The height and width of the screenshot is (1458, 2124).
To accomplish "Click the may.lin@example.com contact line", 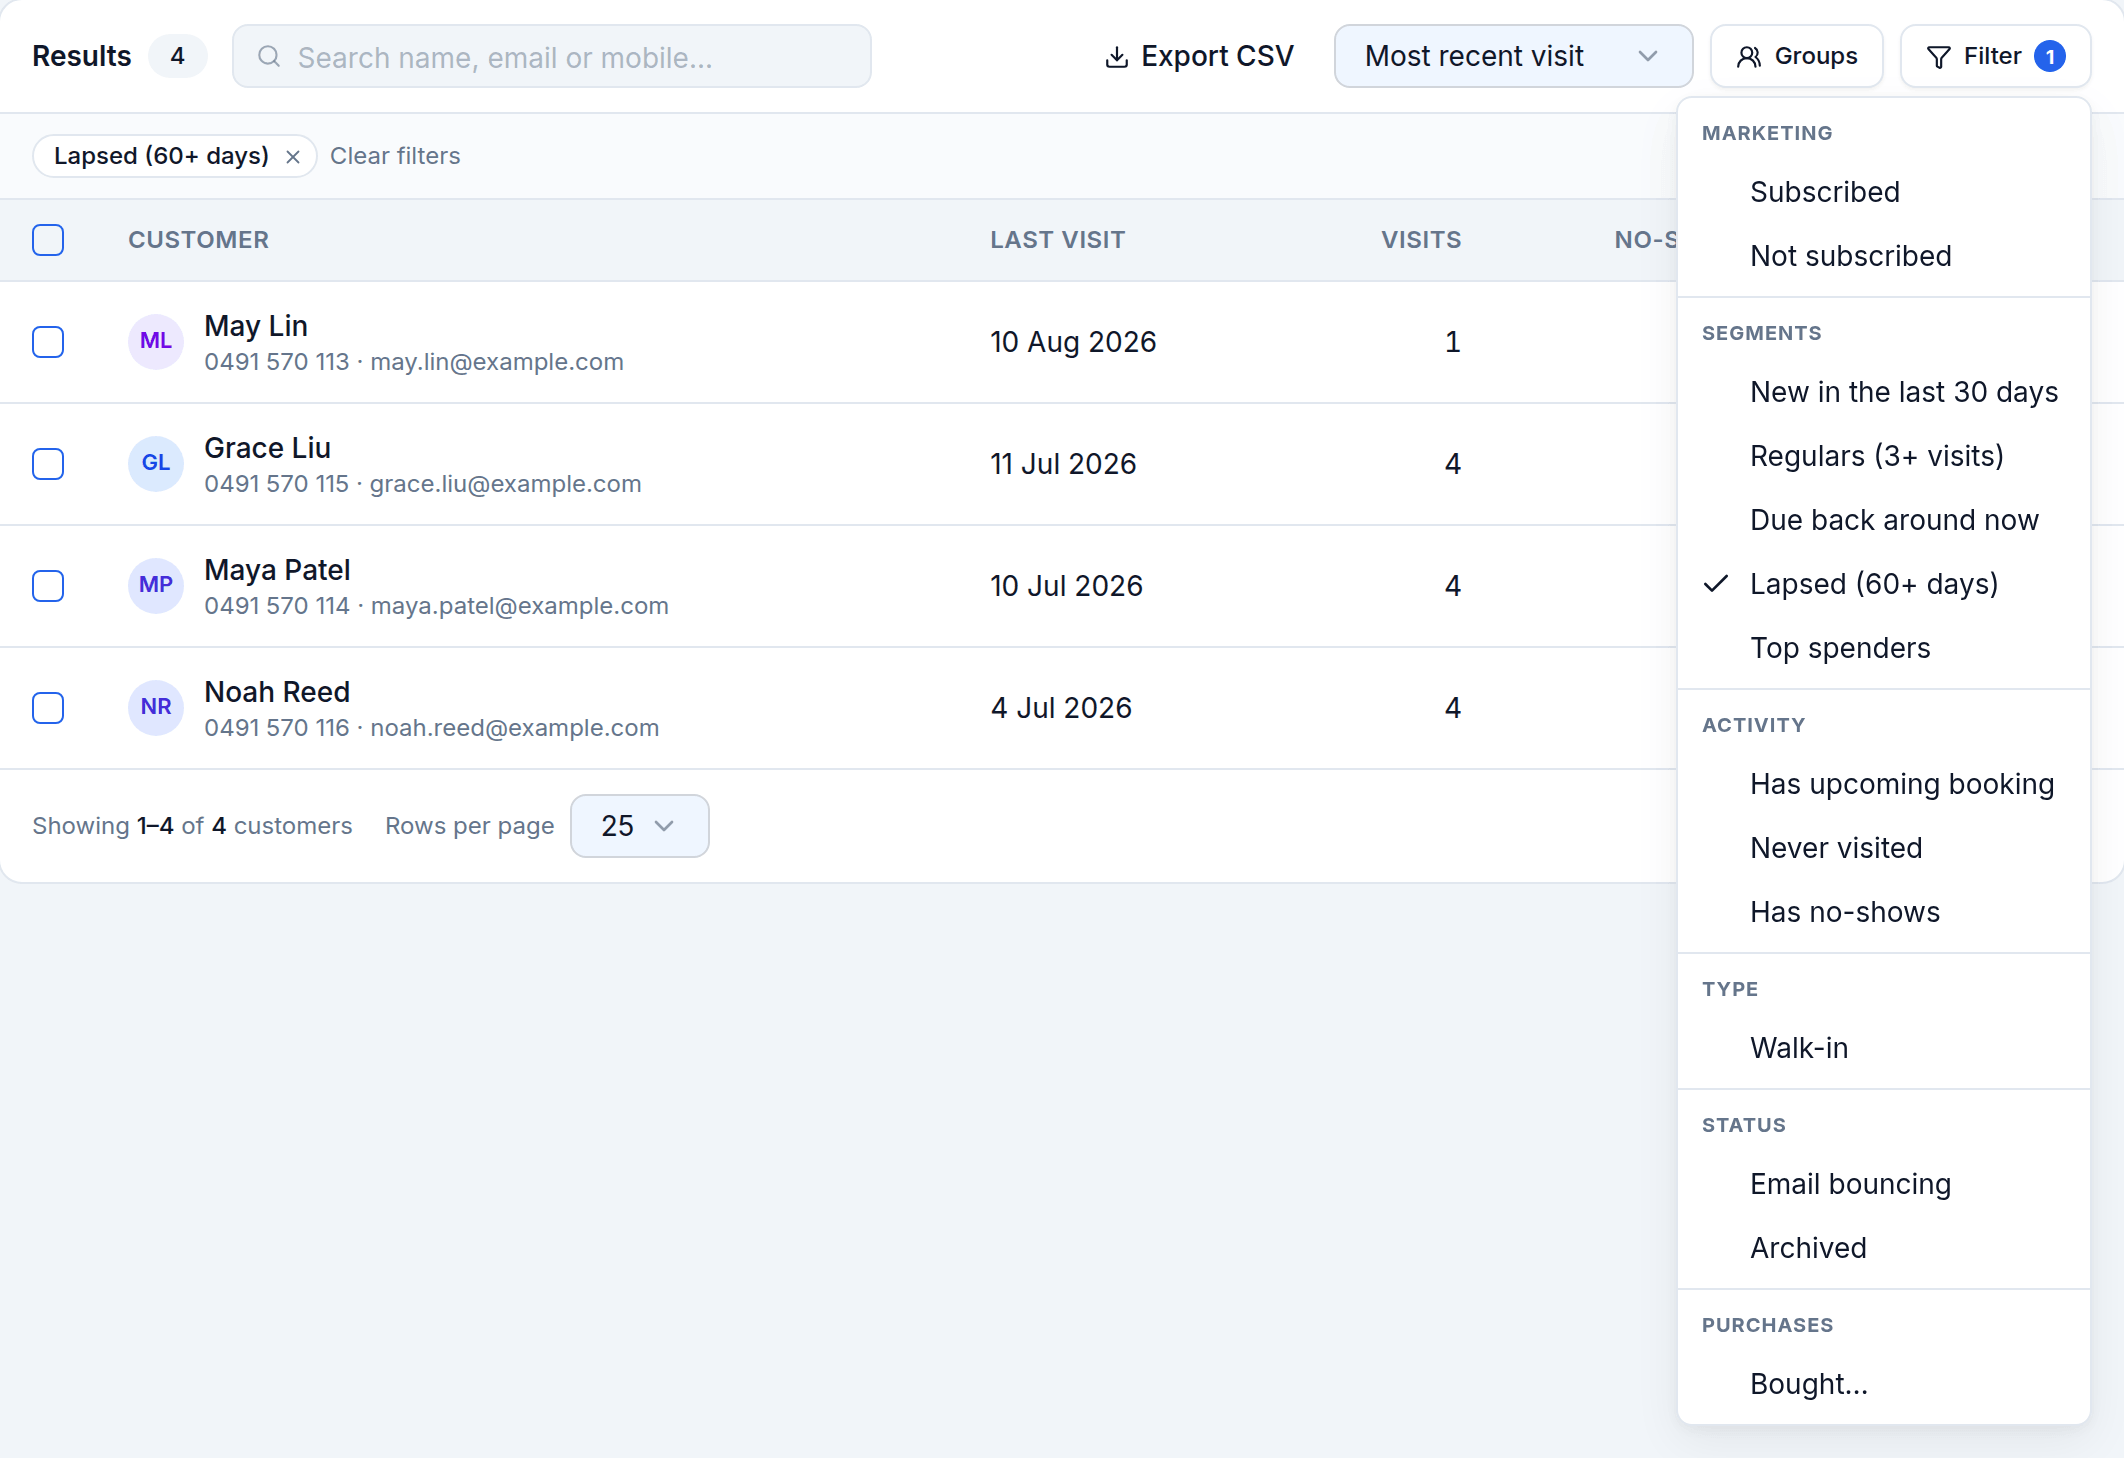I will coord(414,362).
